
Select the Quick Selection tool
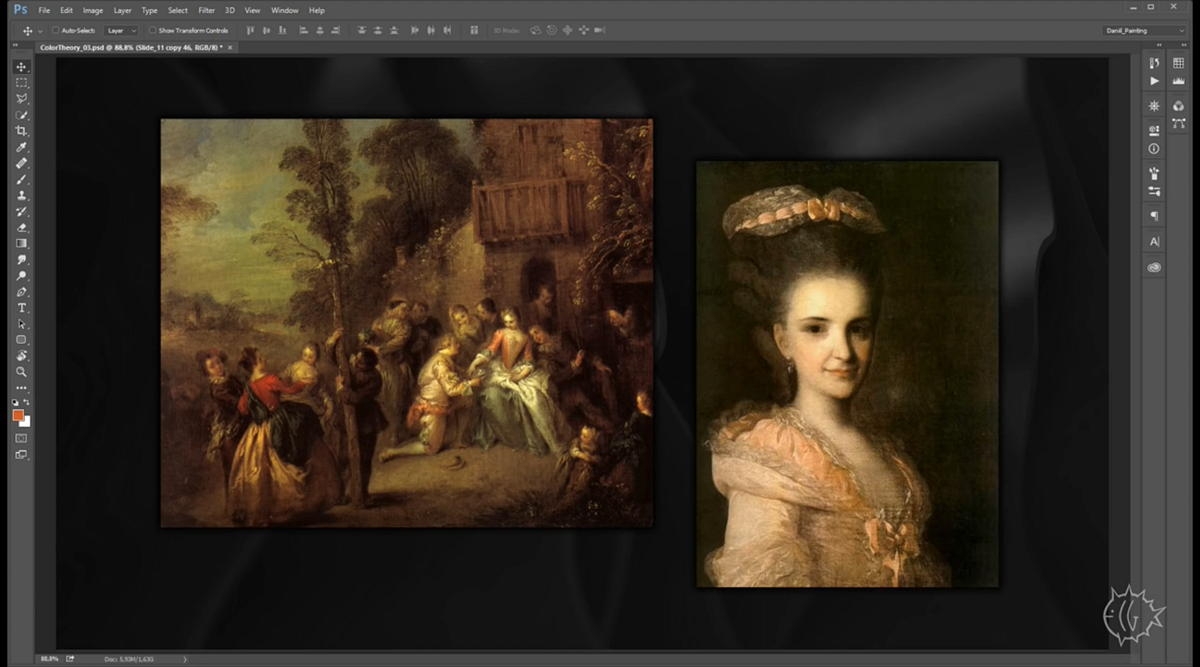click(21, 115)
